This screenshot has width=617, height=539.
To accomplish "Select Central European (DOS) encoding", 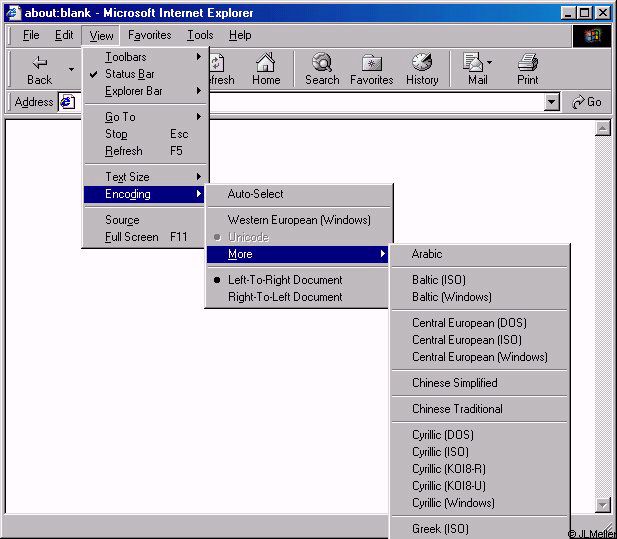I will tap(479, 323).
